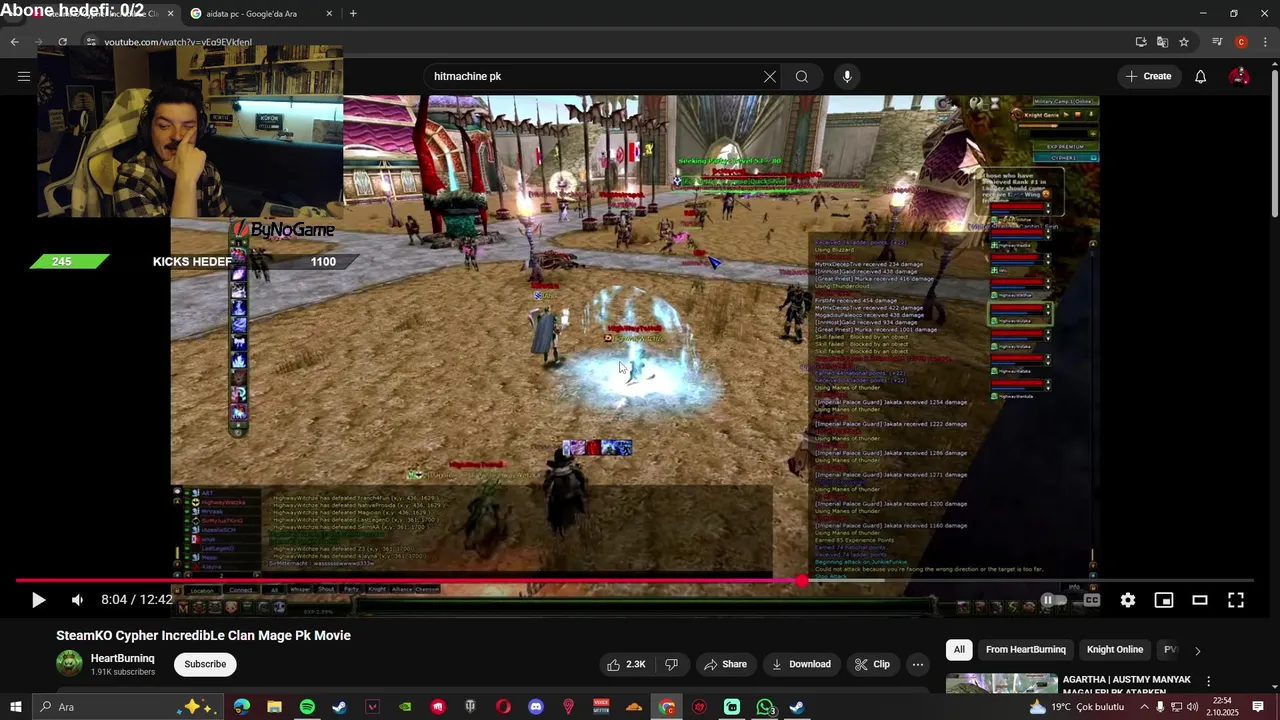1280x720 pixels.
Task: Close the first YouTube browser tab
Action: 170,14
